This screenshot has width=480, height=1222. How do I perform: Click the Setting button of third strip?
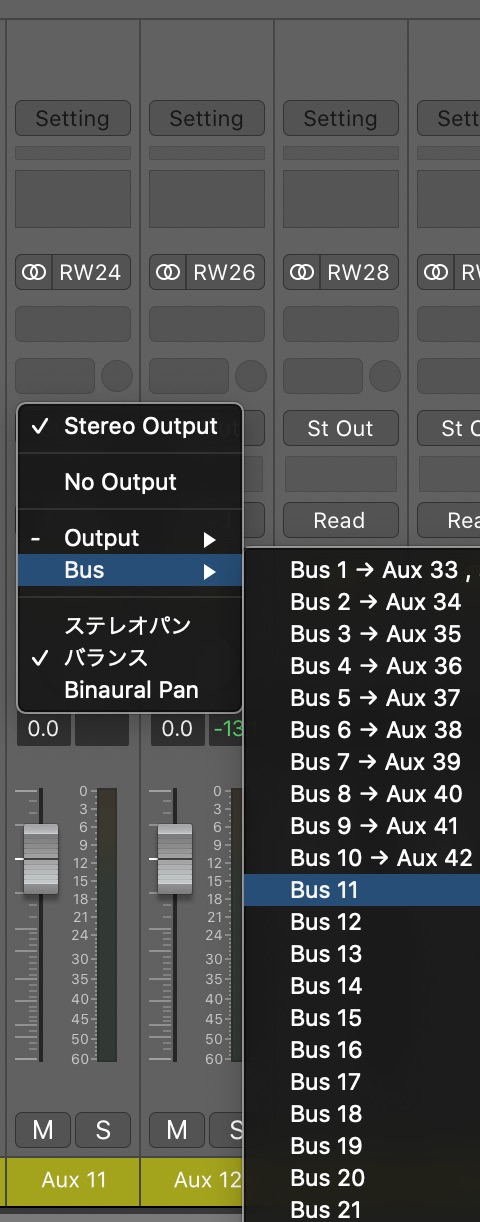(340, 118)
